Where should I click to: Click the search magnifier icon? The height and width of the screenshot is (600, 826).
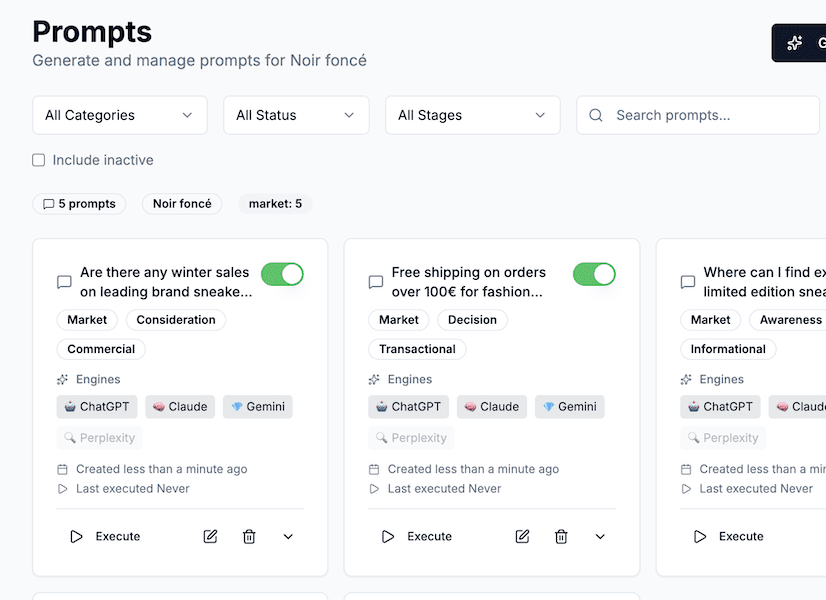click(x=595, y=115)
